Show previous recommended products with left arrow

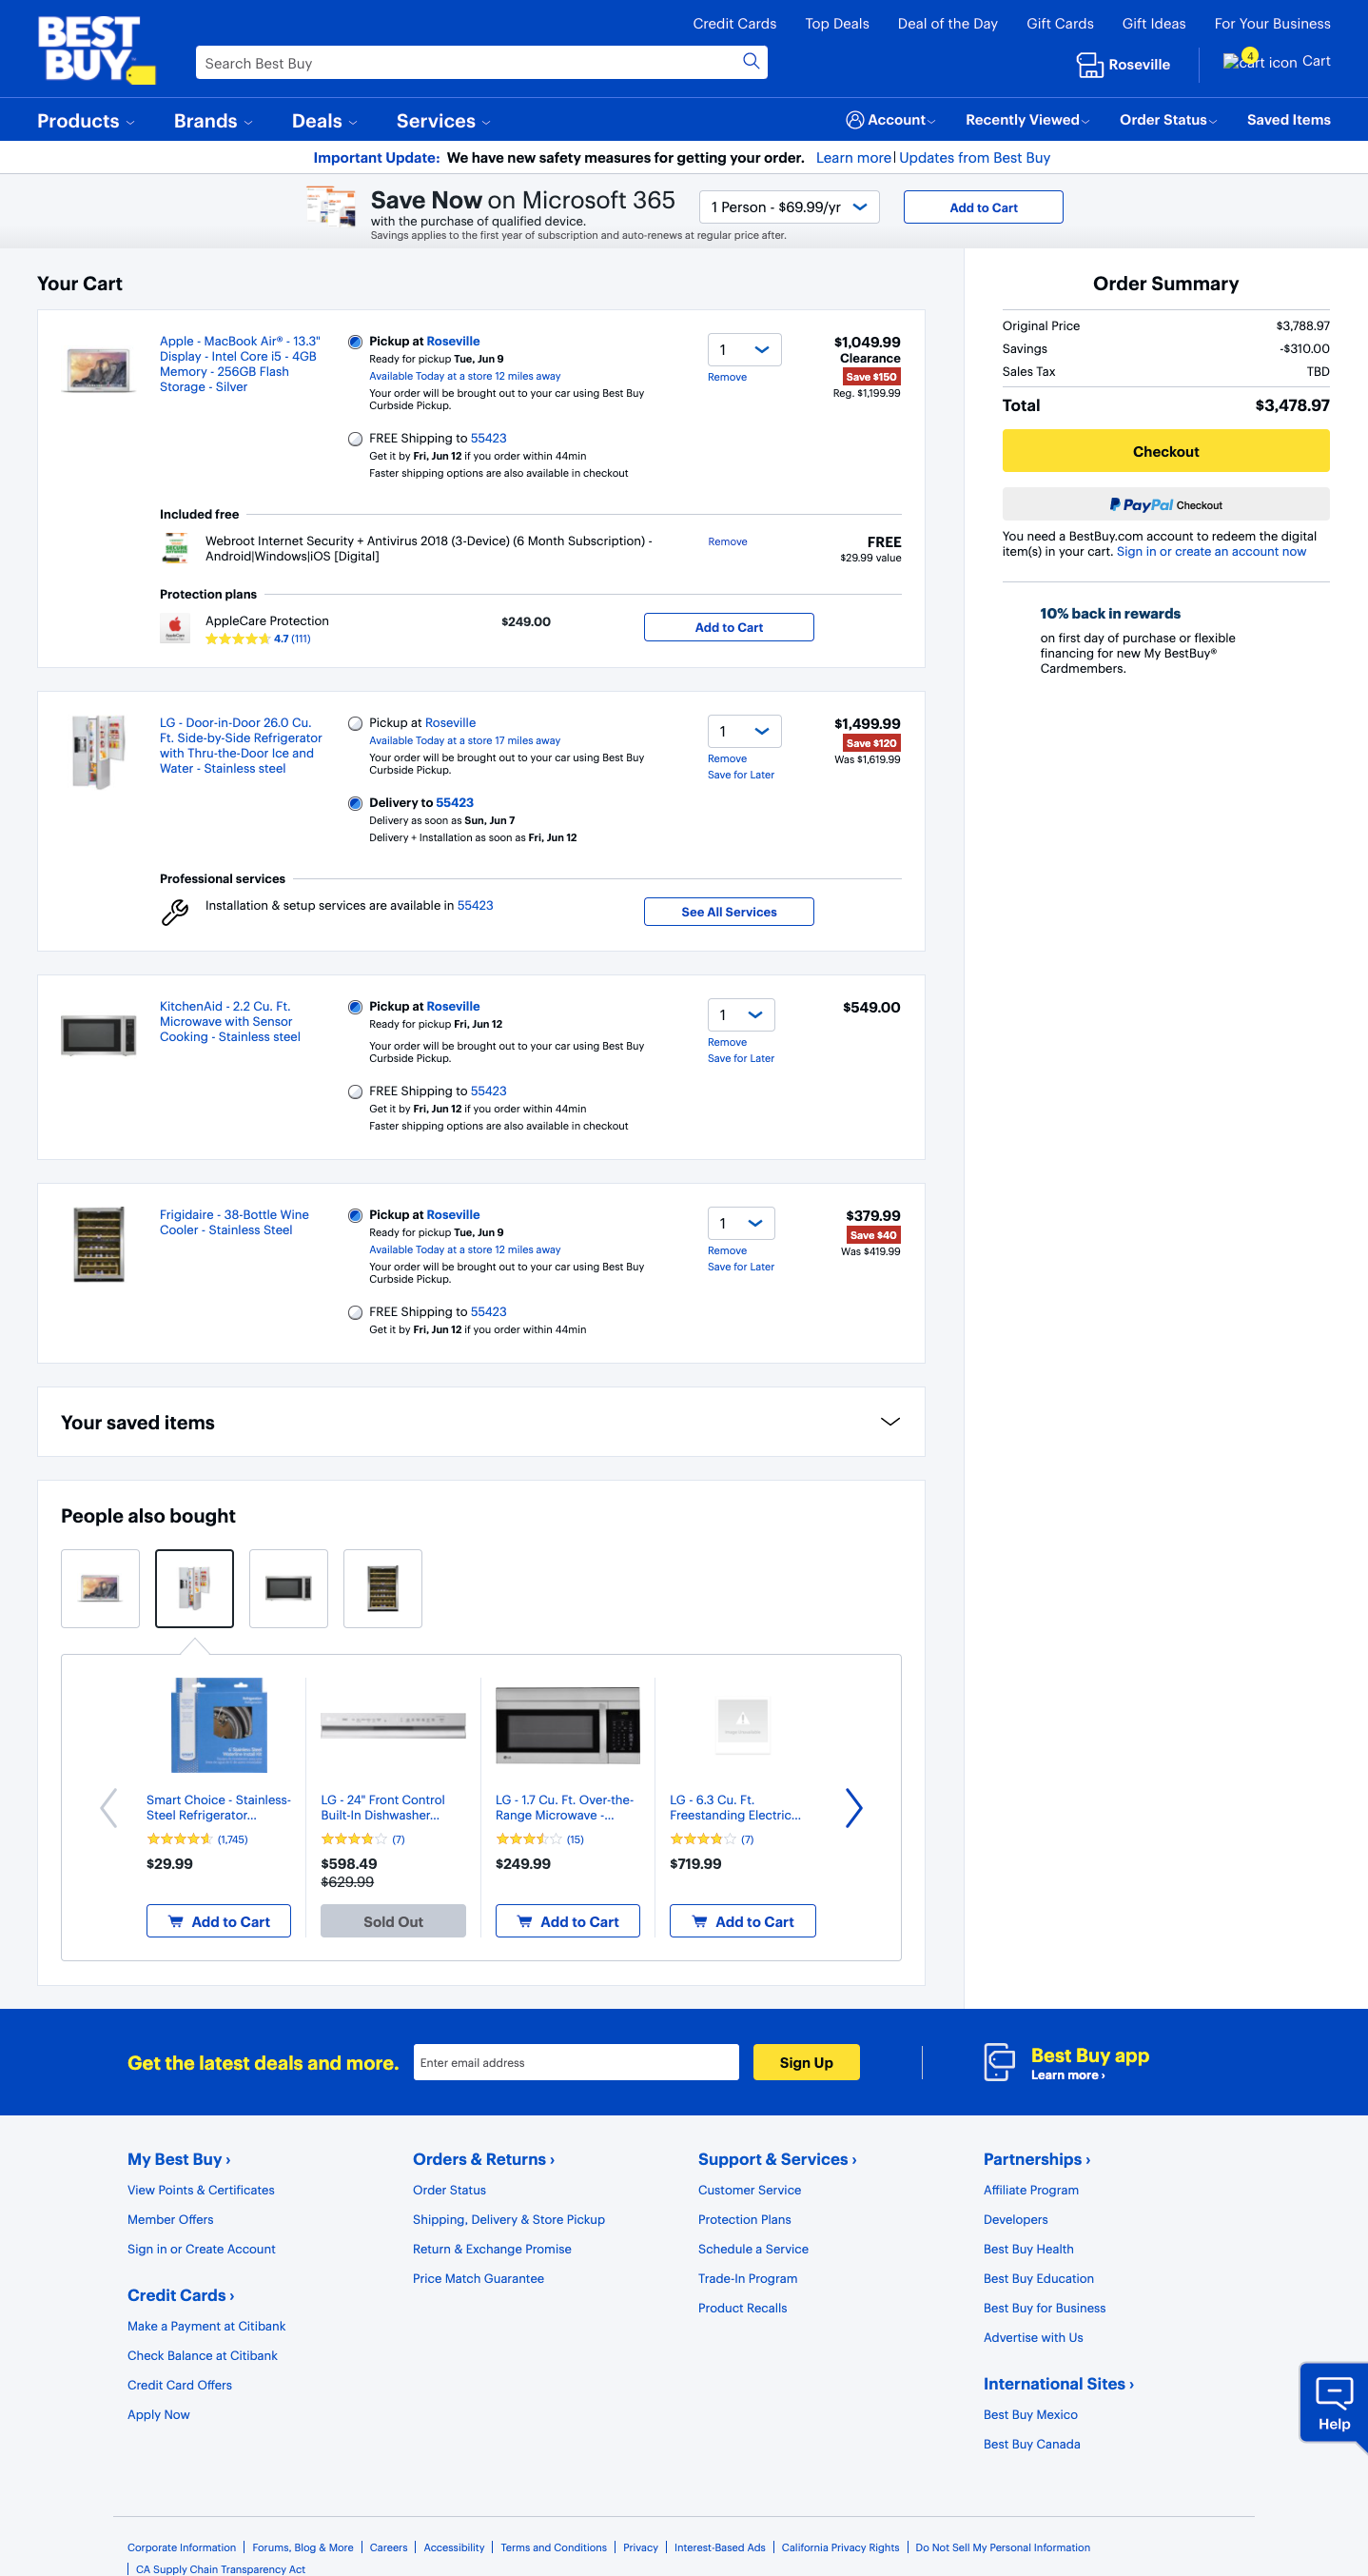pyautogui.click(x=109, y=1808)
